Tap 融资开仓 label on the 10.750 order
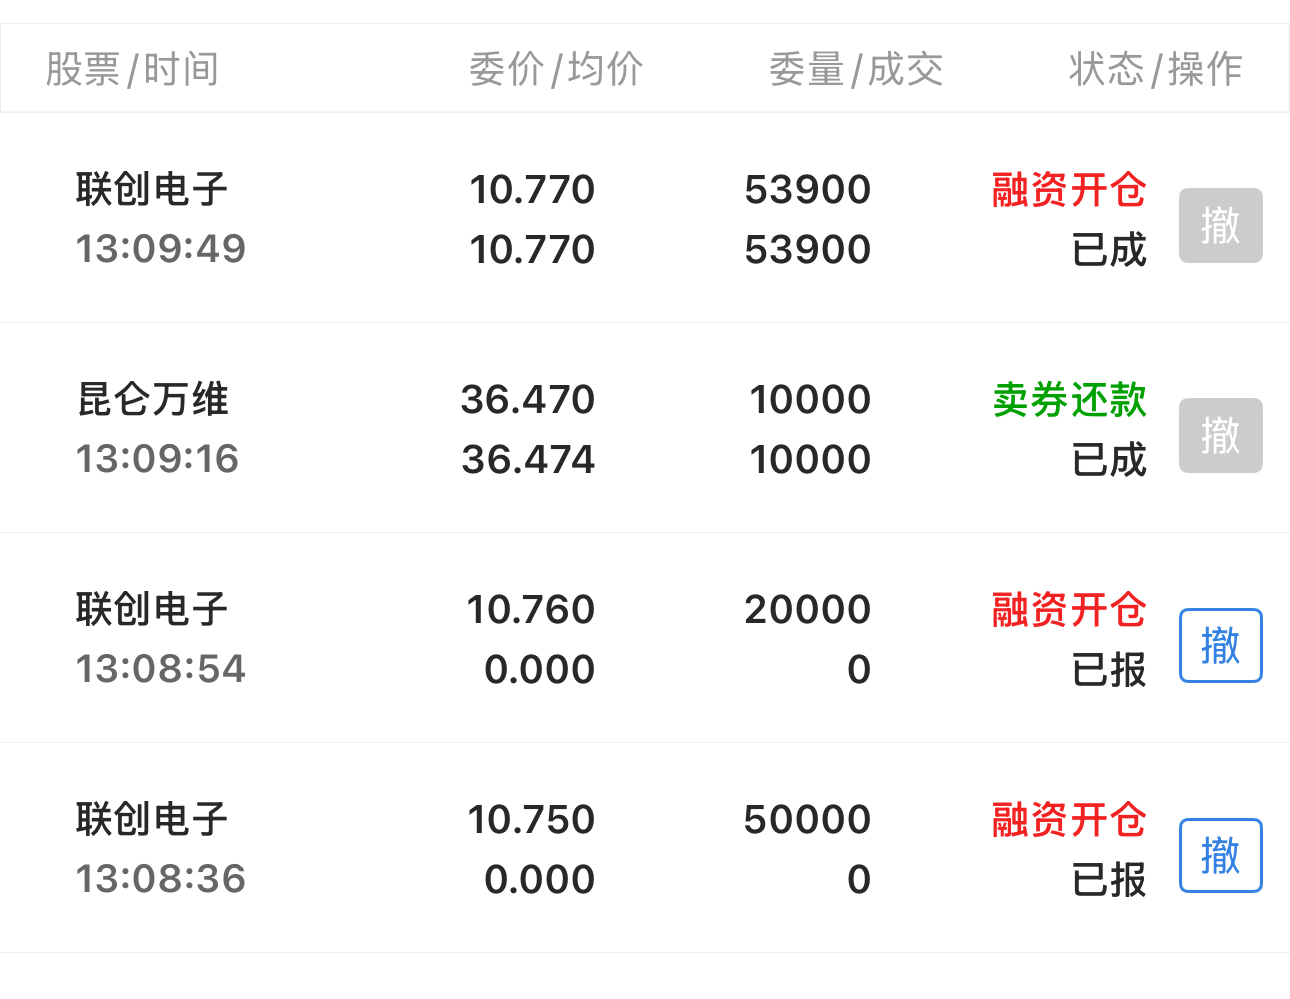The image size is (1290, 999). 1069,819
